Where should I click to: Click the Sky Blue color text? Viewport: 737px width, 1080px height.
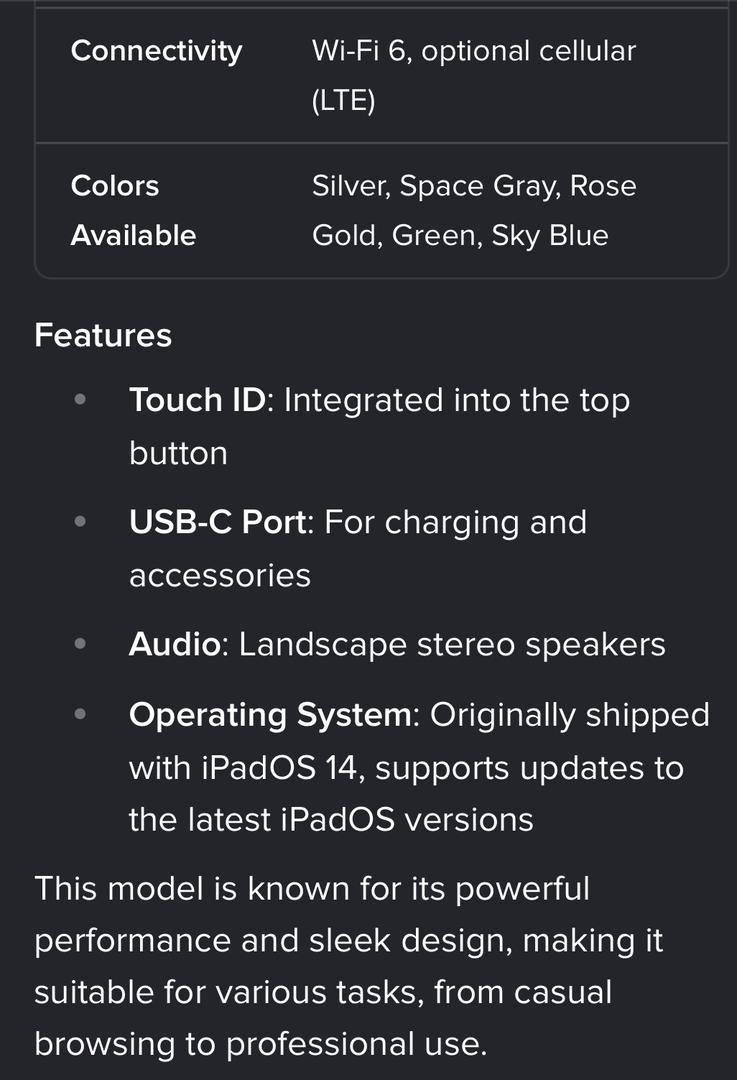coord(549,236)
